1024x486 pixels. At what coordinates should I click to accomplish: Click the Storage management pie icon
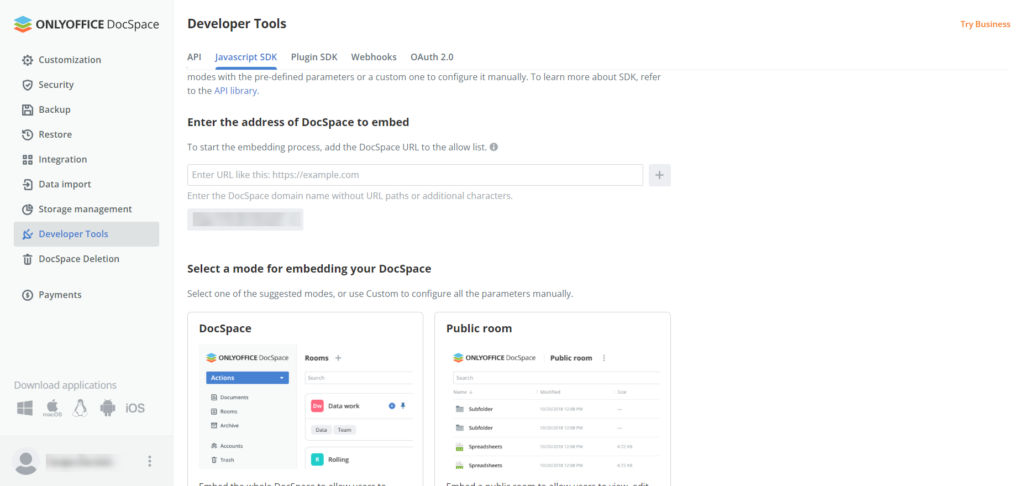point(27,209)
